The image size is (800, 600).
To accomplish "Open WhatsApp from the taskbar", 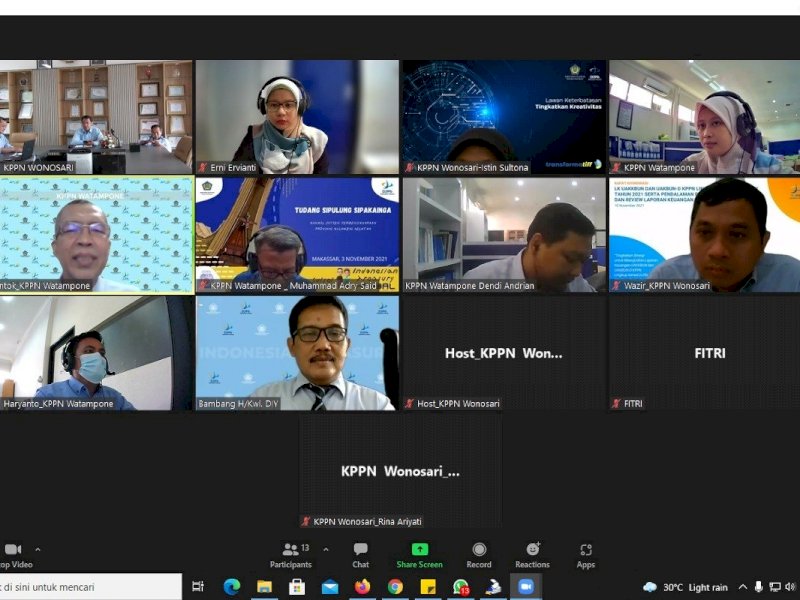I will (x=461, y=585).
